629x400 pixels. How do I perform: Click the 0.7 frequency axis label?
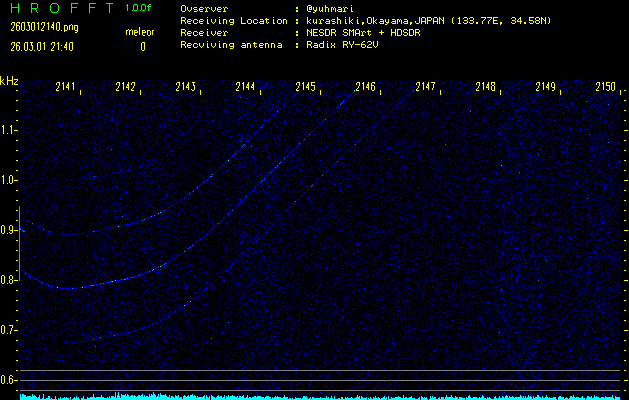click(9, 330)
